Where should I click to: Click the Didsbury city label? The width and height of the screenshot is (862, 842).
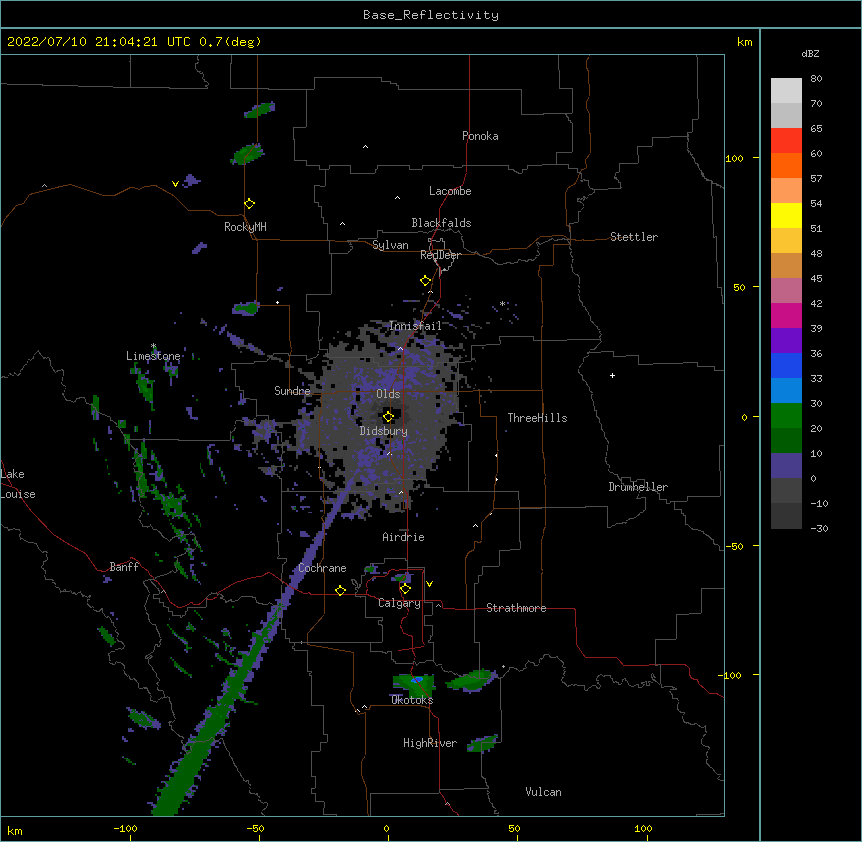coord(384,431)
